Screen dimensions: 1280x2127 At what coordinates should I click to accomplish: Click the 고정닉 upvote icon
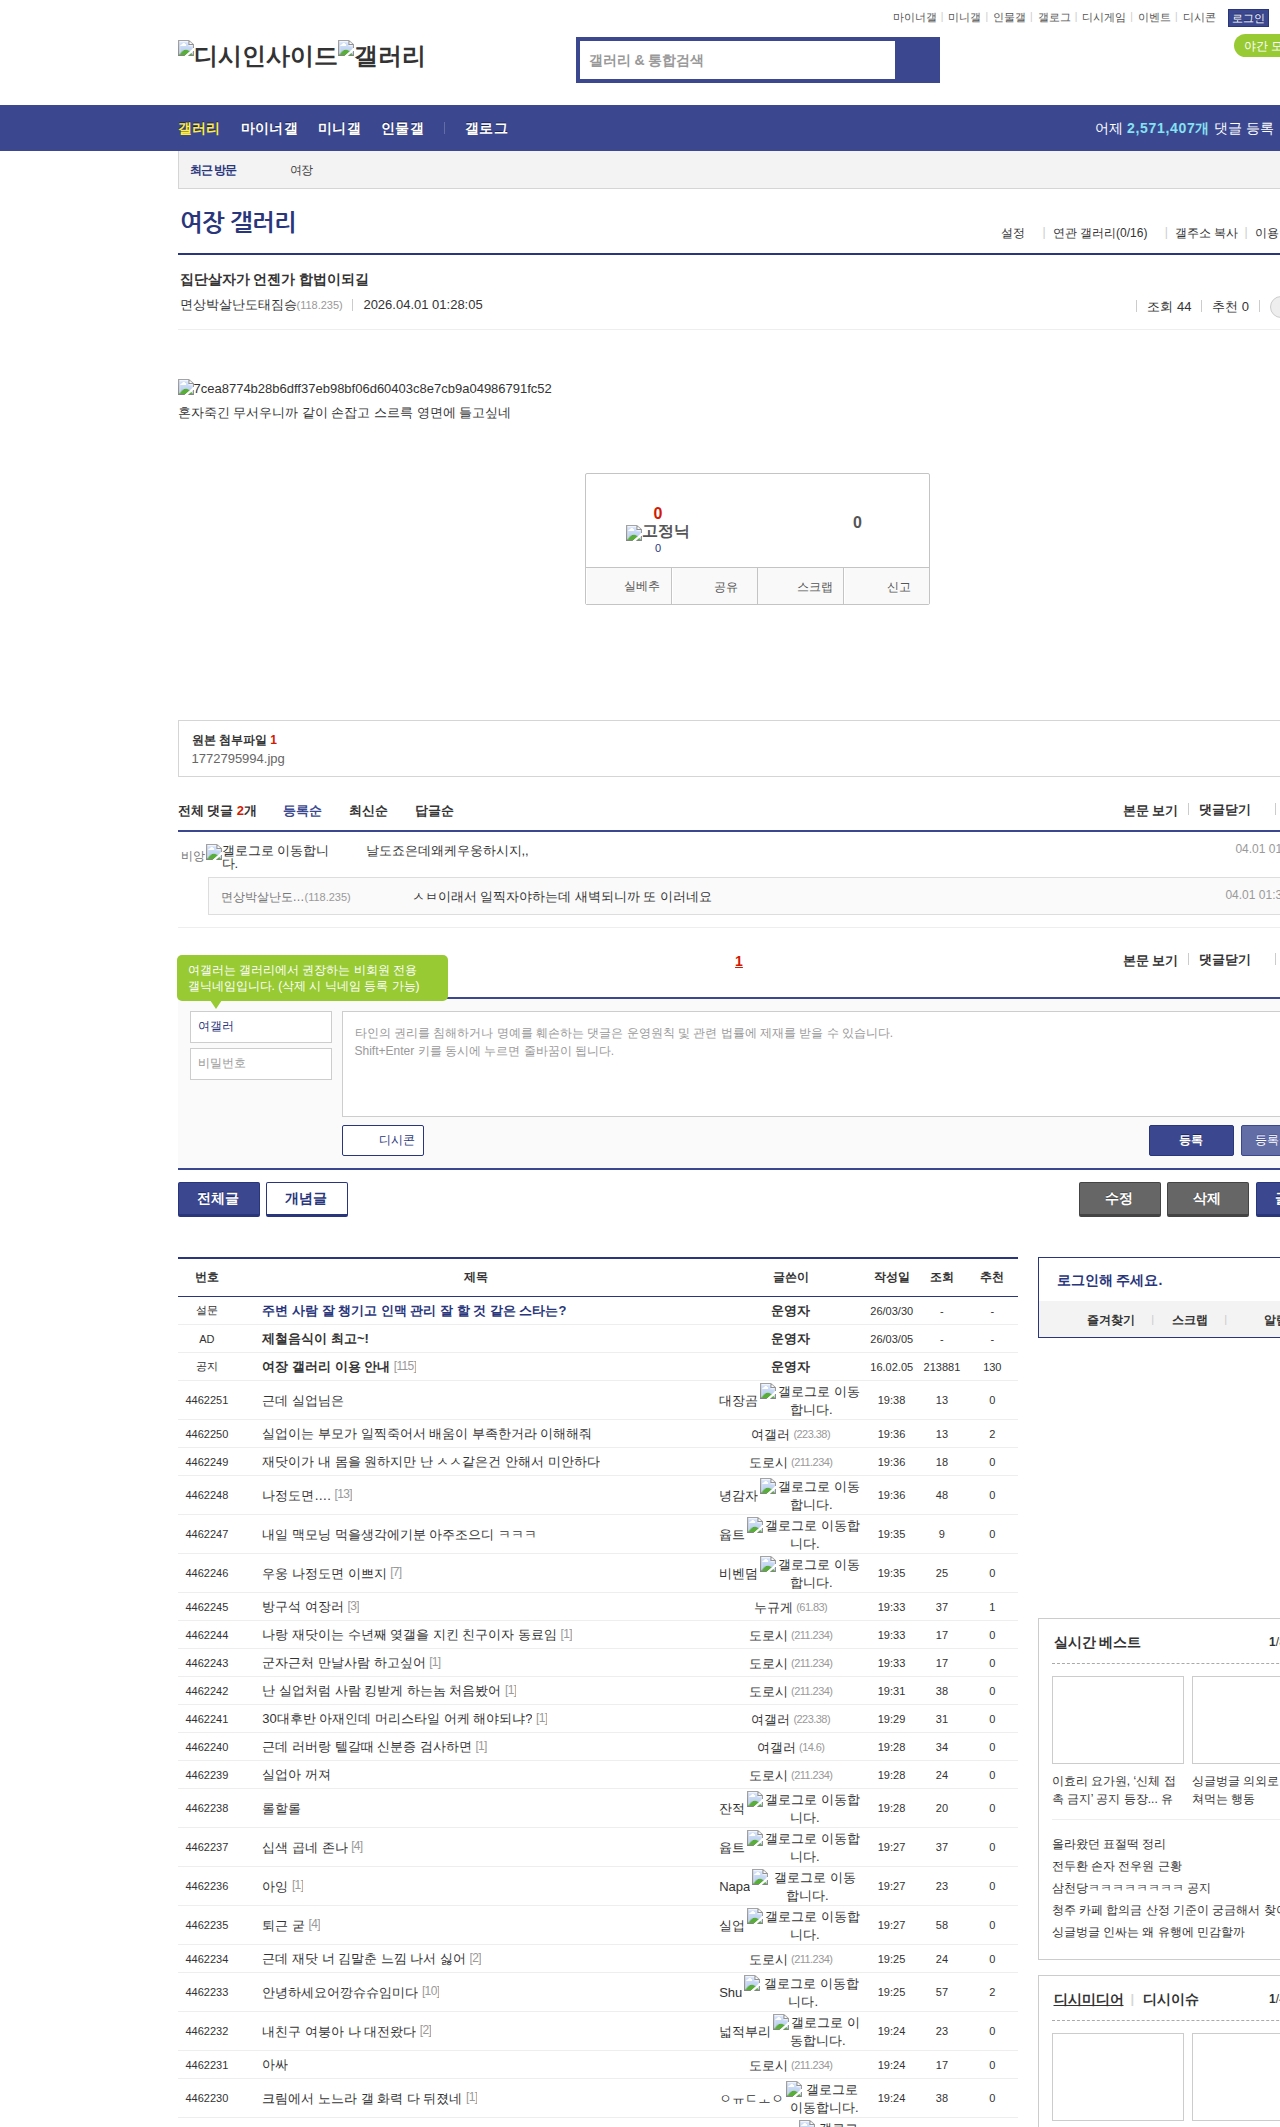[x=634, y=533]
